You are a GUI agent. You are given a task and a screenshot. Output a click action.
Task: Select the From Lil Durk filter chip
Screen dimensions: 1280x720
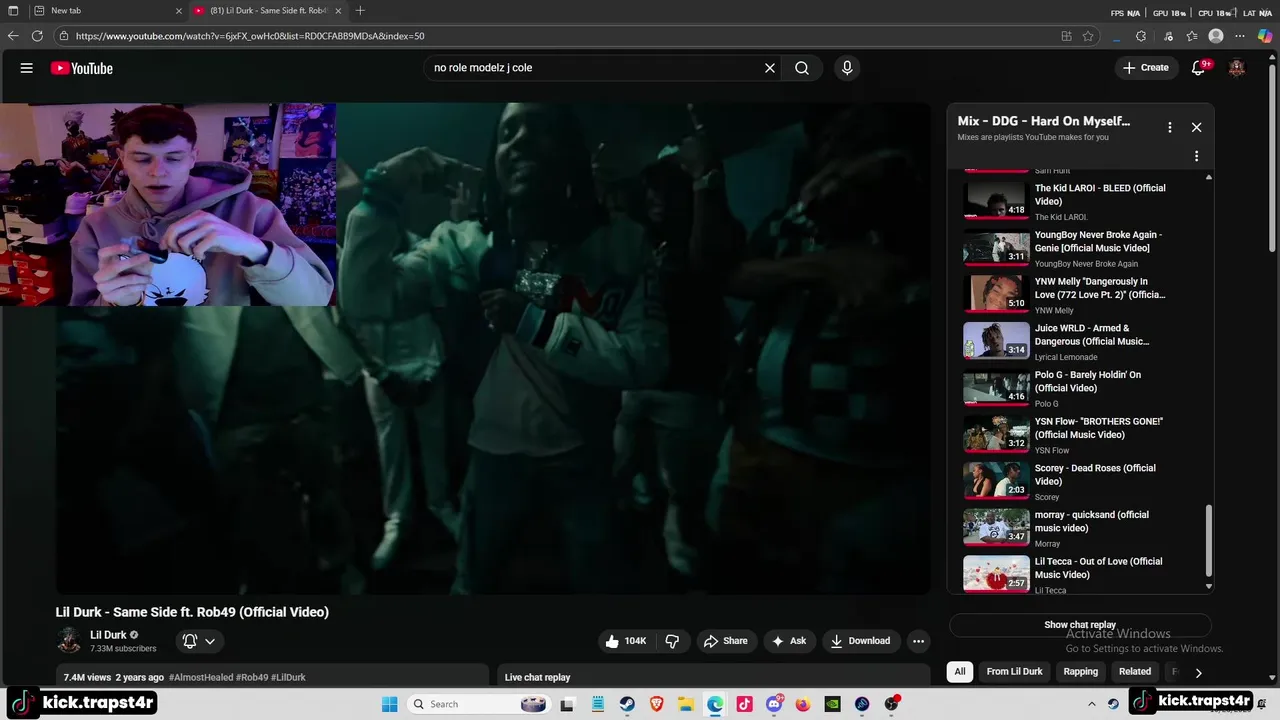click(1014, 672)
